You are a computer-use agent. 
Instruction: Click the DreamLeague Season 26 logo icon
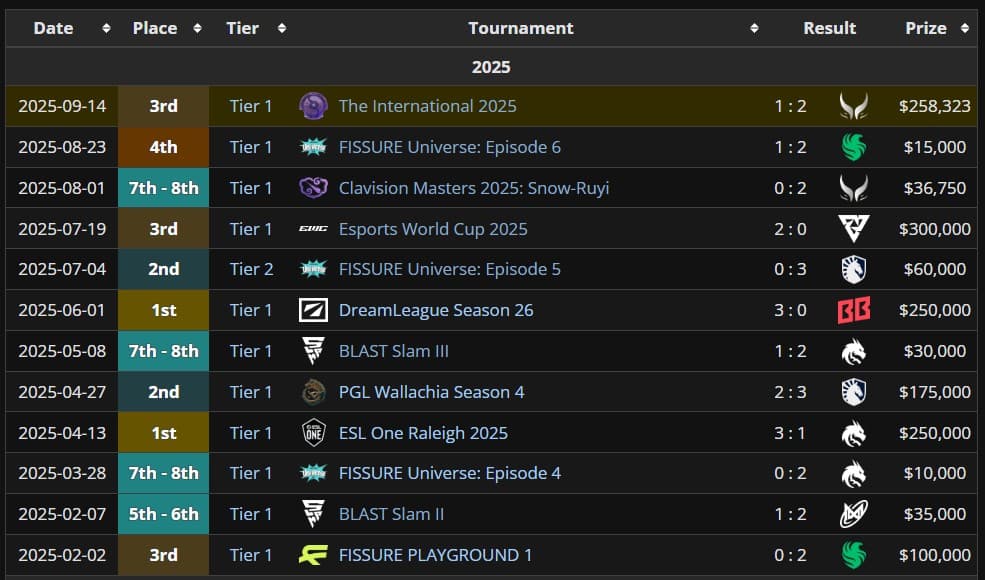(x=313, y=310)
